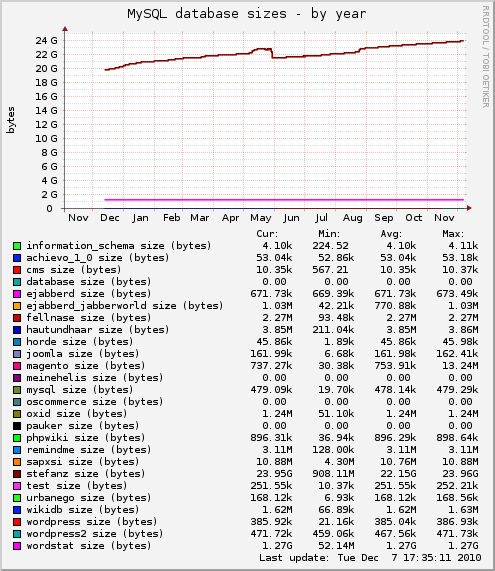Image resolution: width=495 pixels, height=571 pixels.
Task: Select the 'wikidb size (bytes)' label
Action: click(83, 510)
